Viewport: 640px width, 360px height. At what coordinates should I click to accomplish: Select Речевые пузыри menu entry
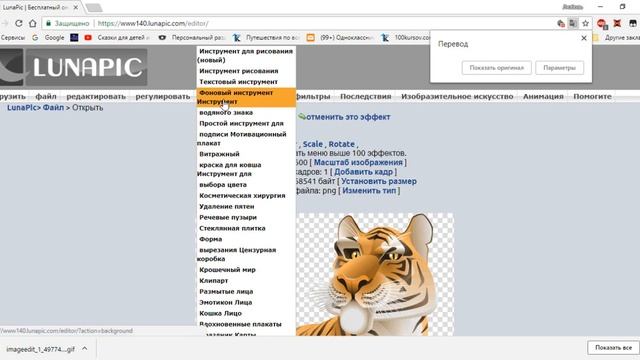[228, 218]
